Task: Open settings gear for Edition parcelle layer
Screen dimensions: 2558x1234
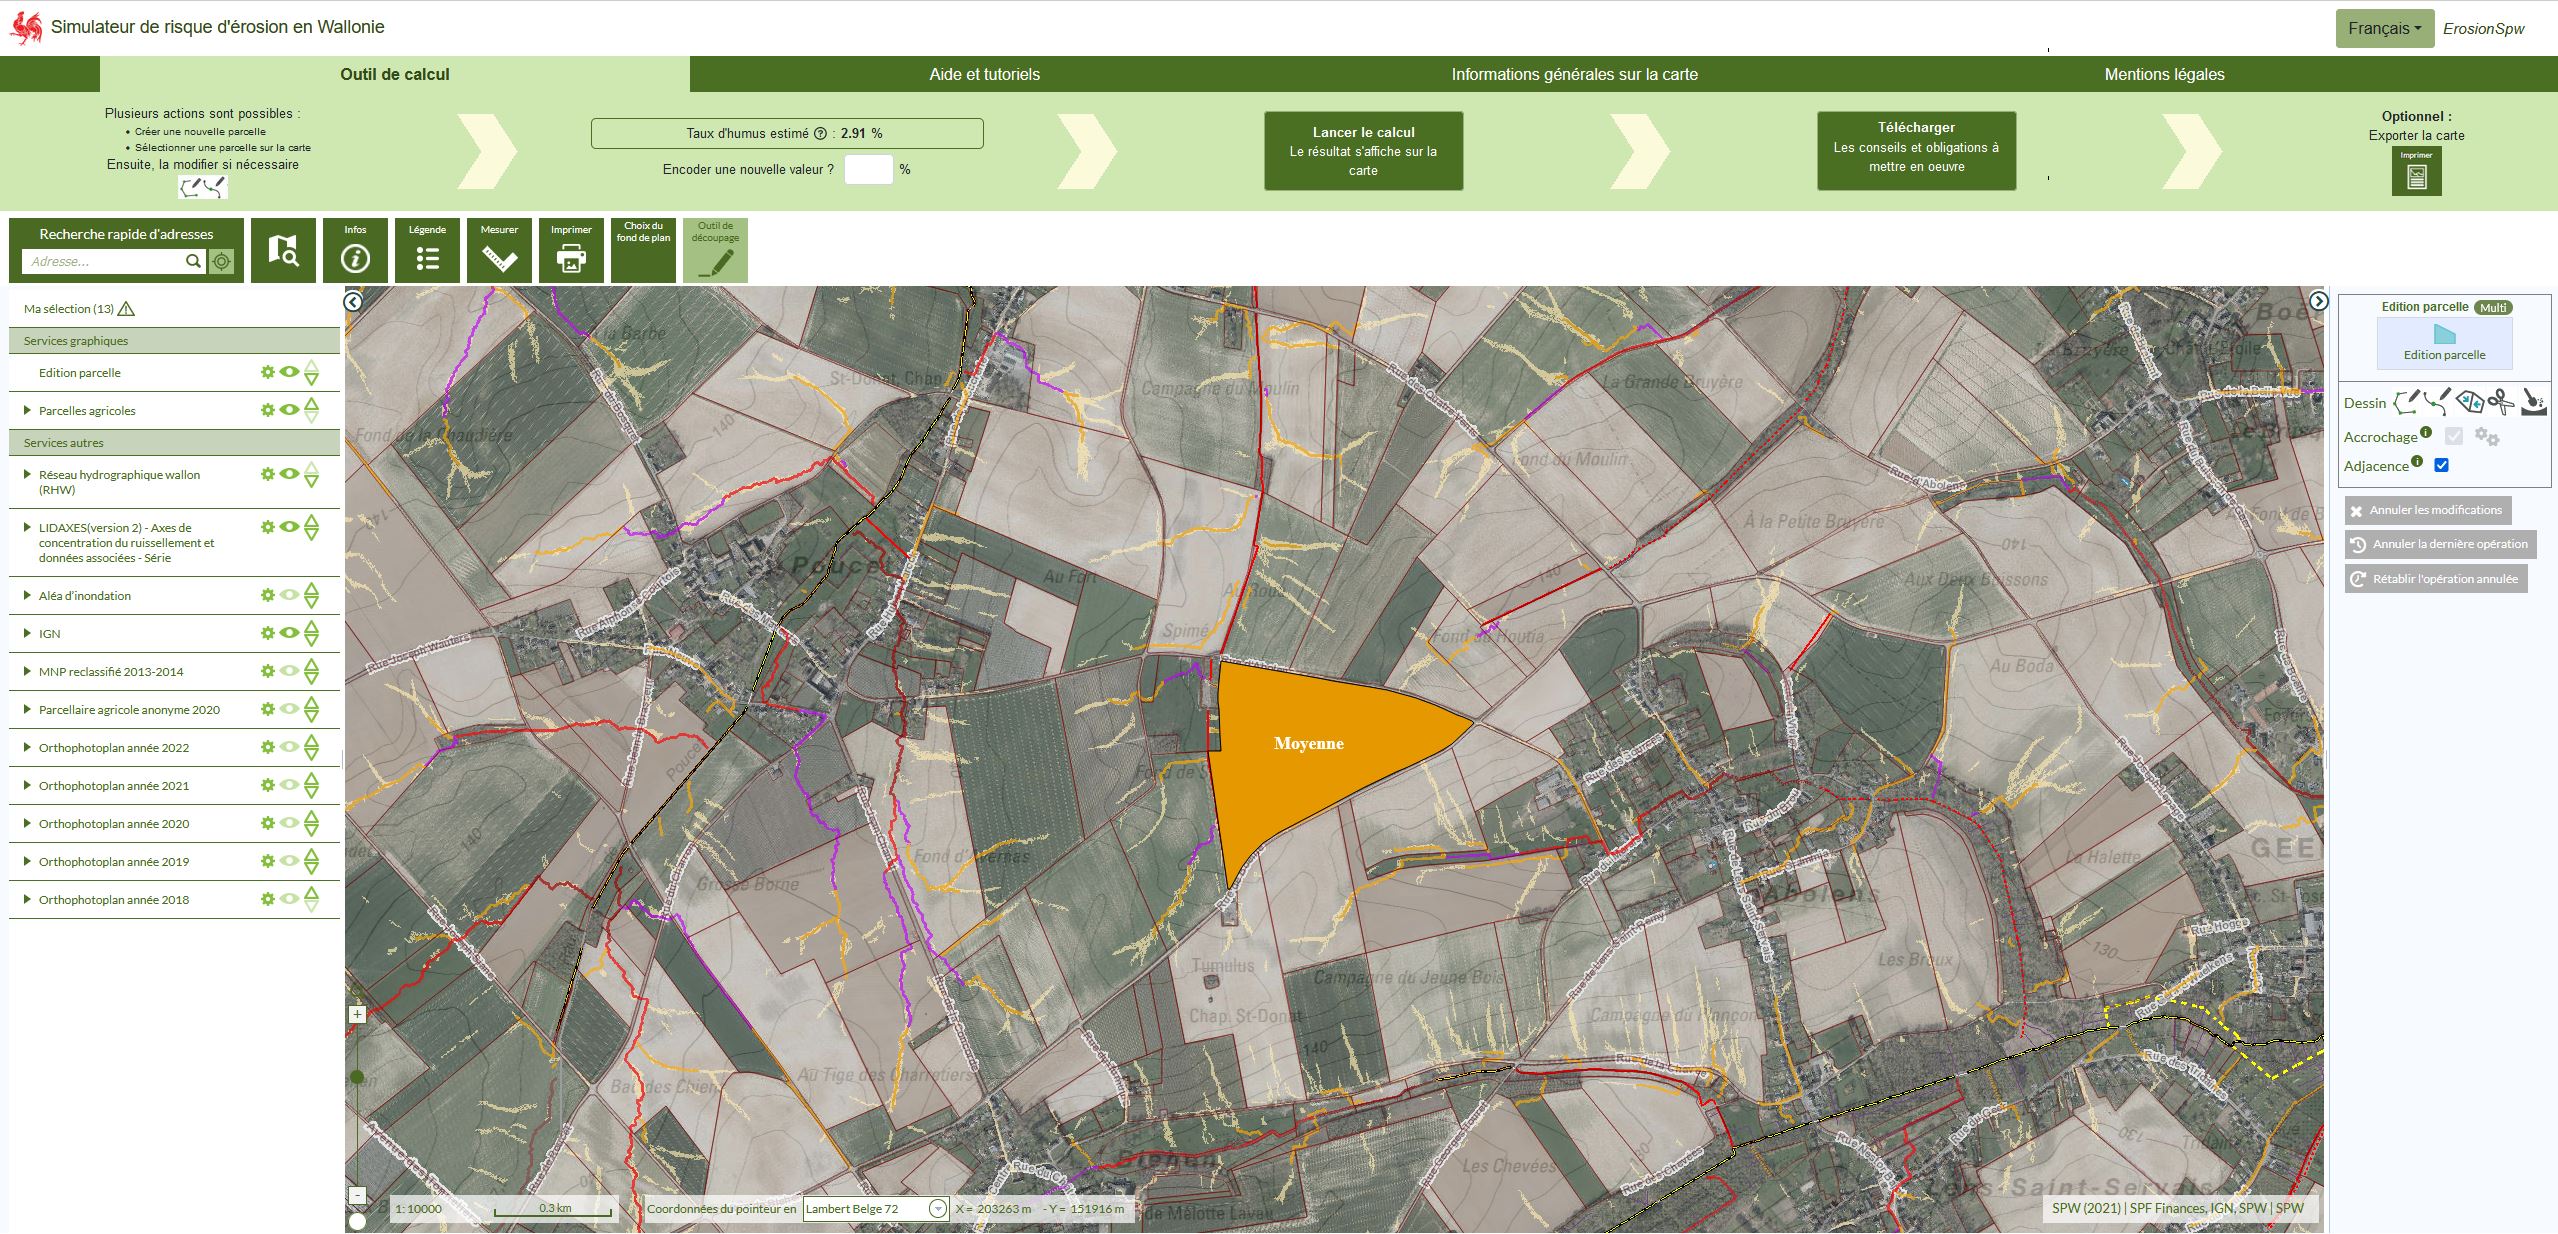Action: (267, 372)
